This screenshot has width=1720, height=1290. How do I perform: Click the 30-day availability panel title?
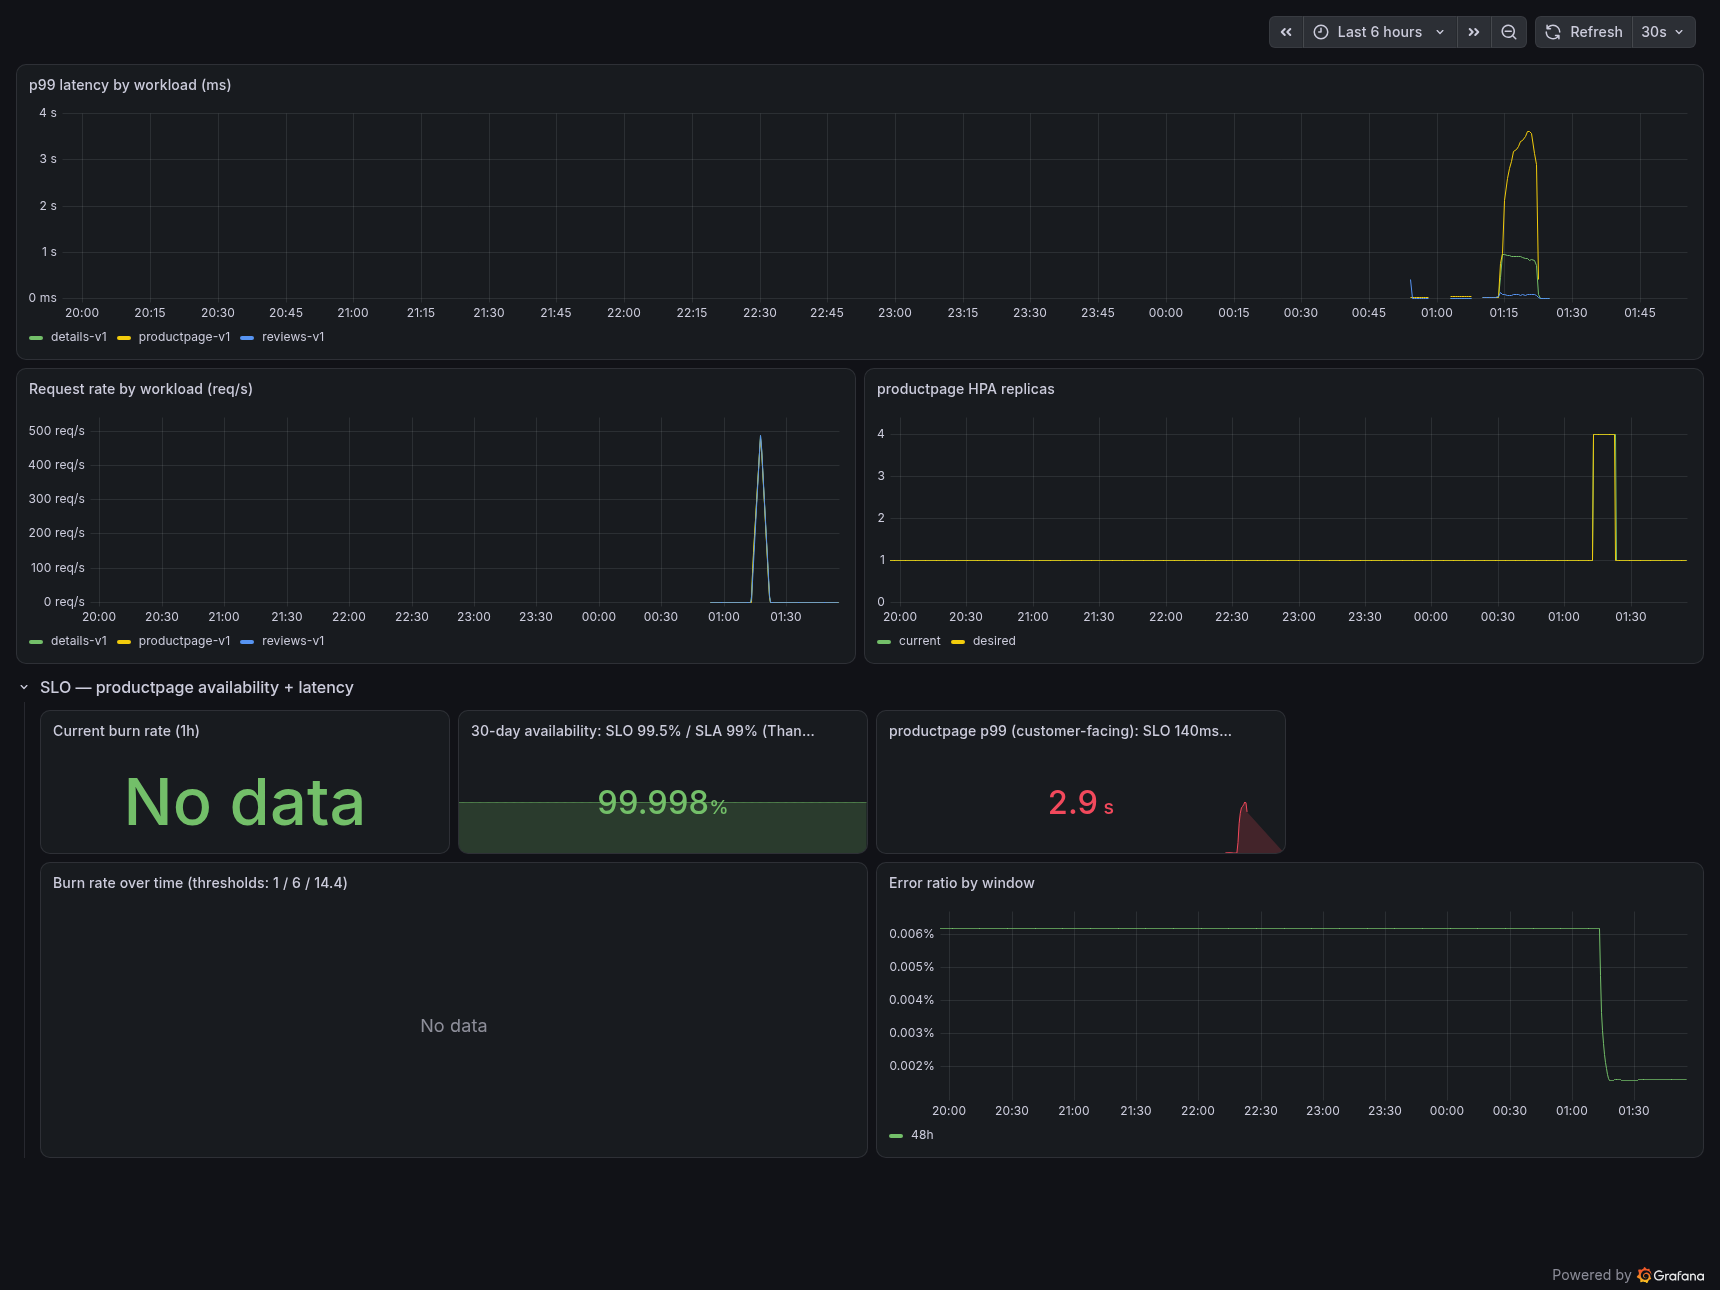click(x=643, y=731)
